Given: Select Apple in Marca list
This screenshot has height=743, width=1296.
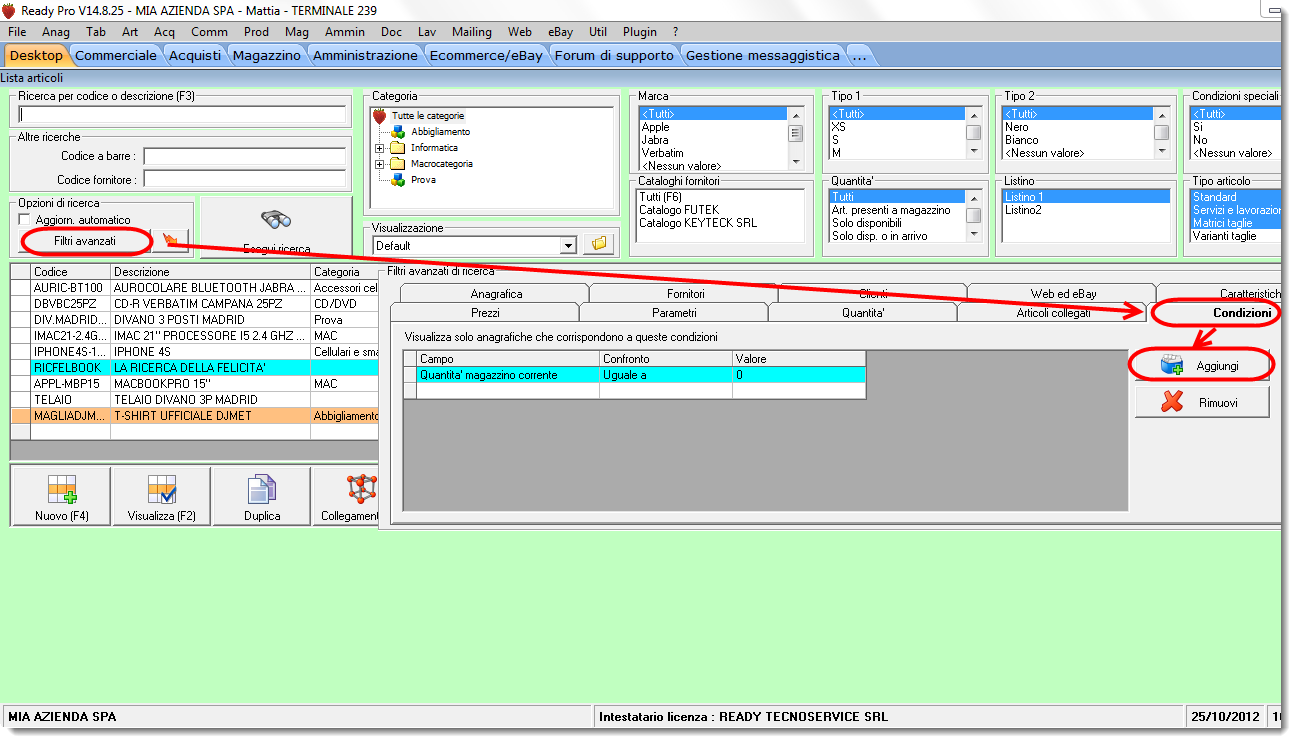Looking at the screenshot, I should (x=714, y=127).
